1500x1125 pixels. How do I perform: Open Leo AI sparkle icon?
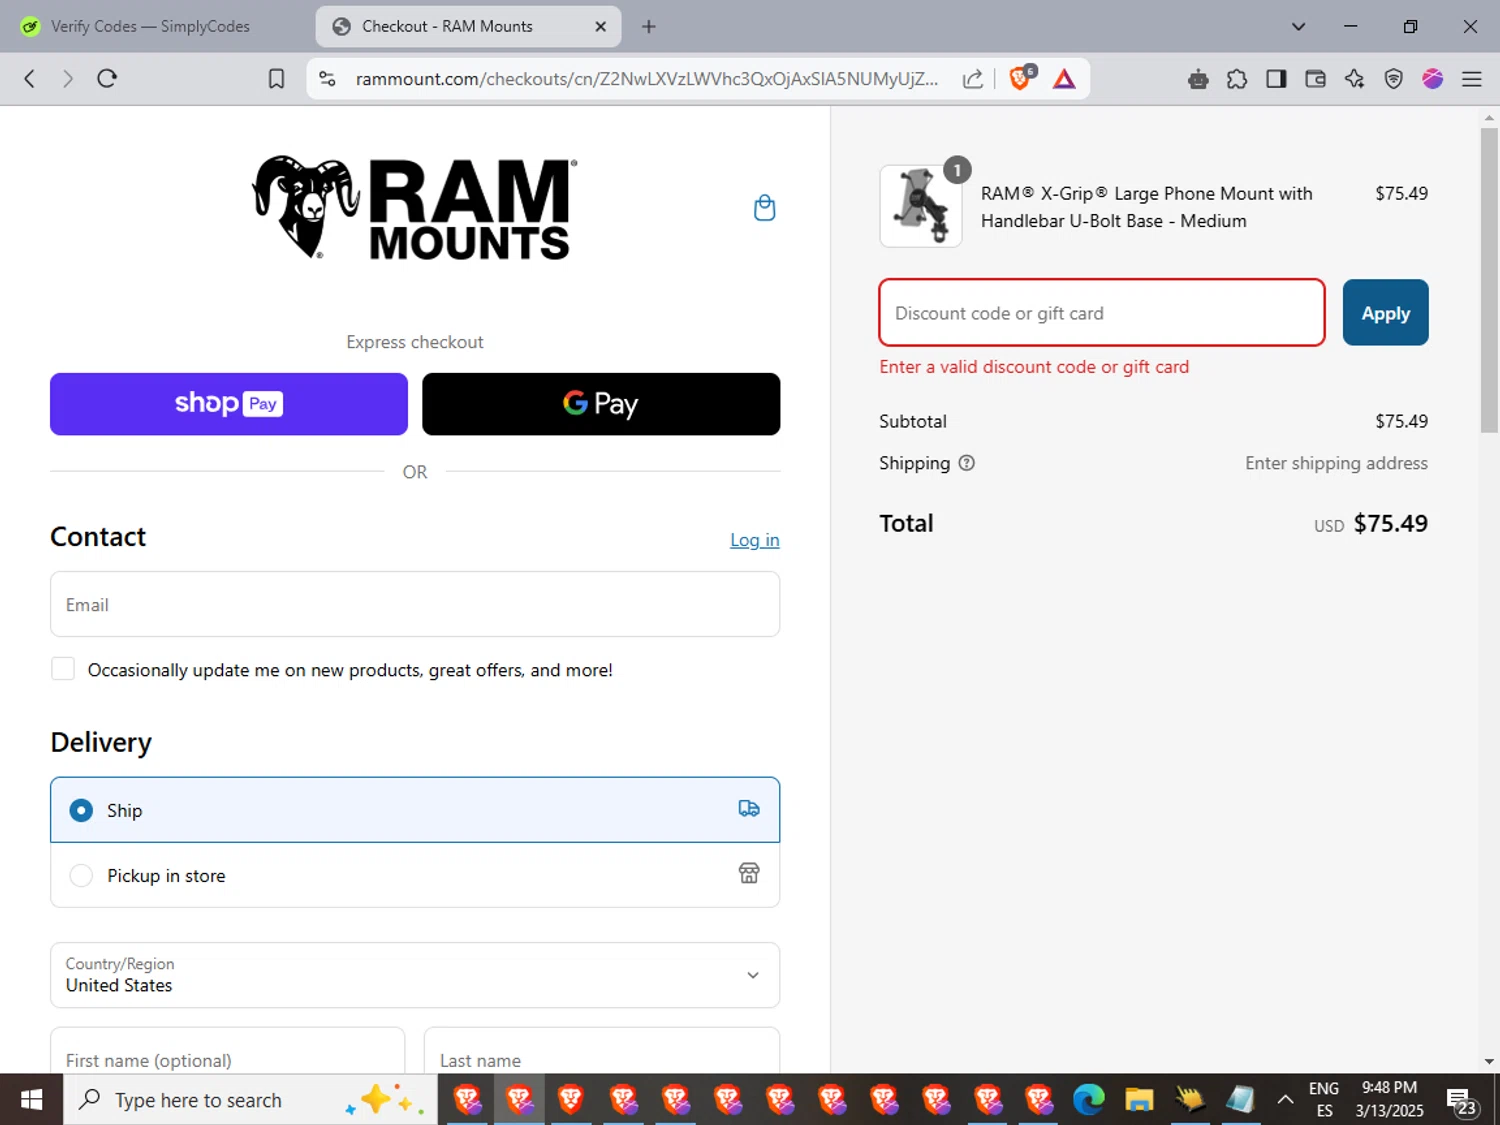coord(1354,79)
